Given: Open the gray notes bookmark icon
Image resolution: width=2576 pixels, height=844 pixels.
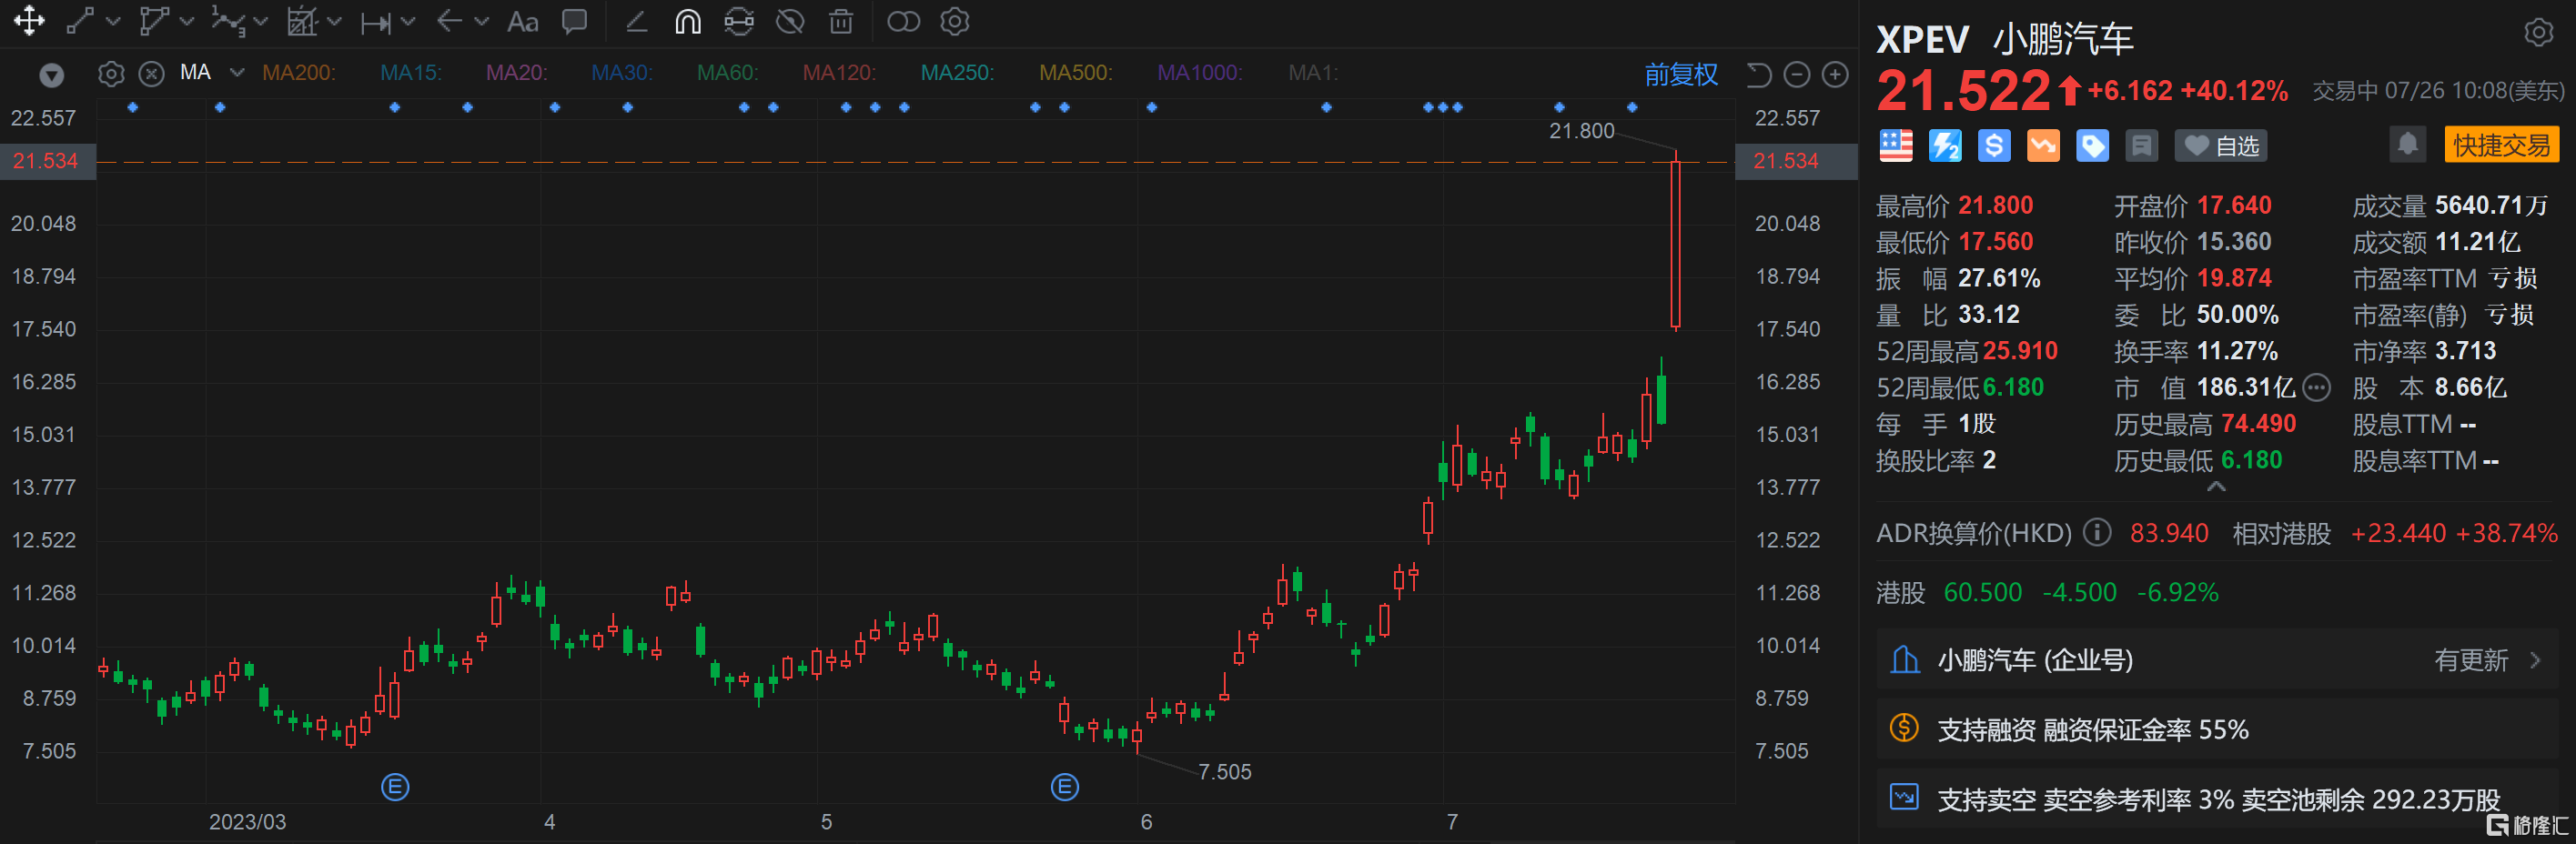Looking at the screenshot, I should pos(2142,146).
